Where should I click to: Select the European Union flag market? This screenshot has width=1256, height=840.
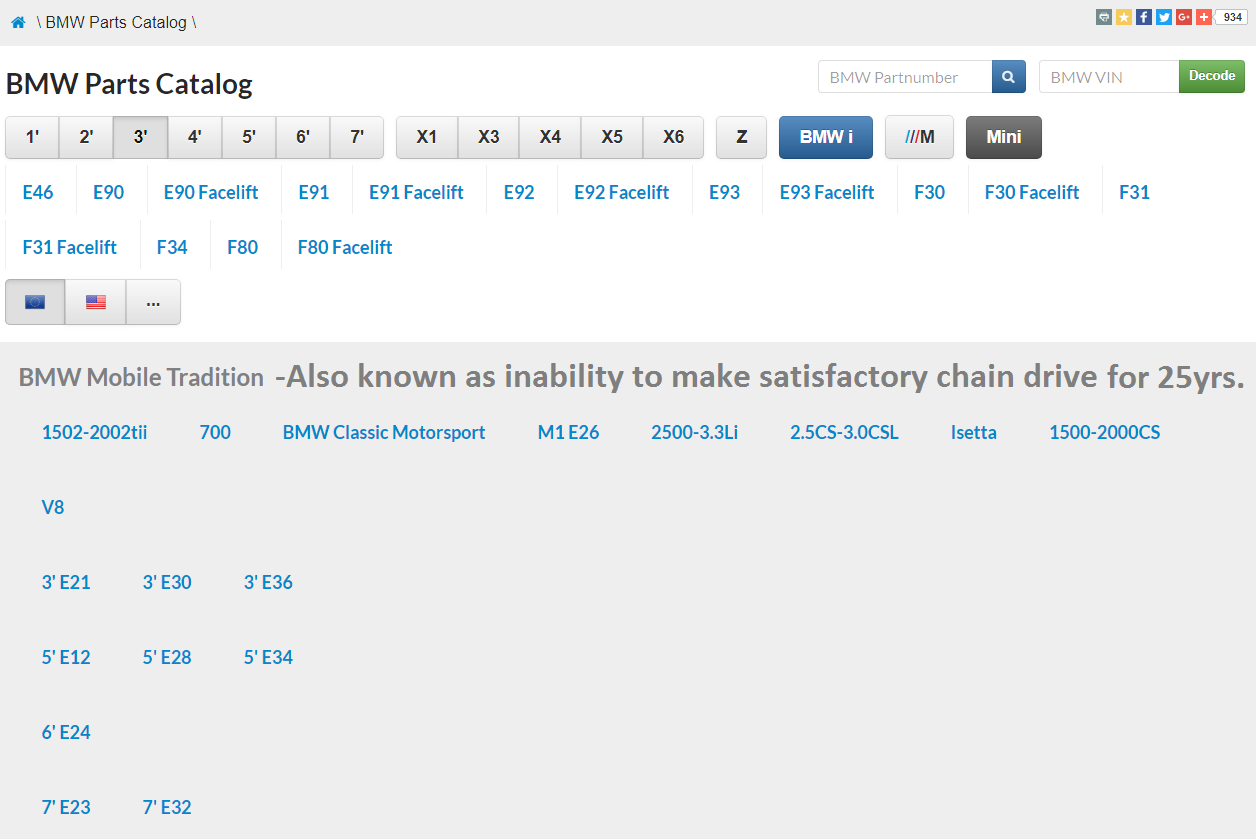35,302
